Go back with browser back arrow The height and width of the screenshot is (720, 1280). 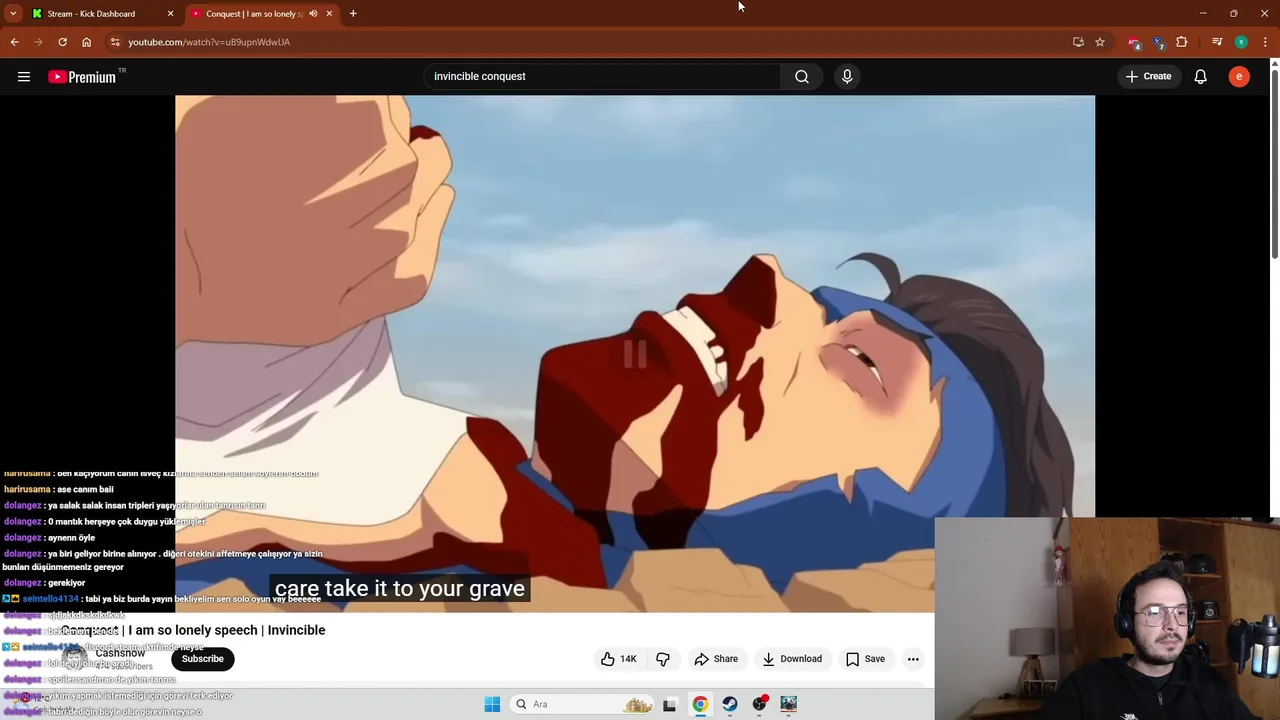14,42
